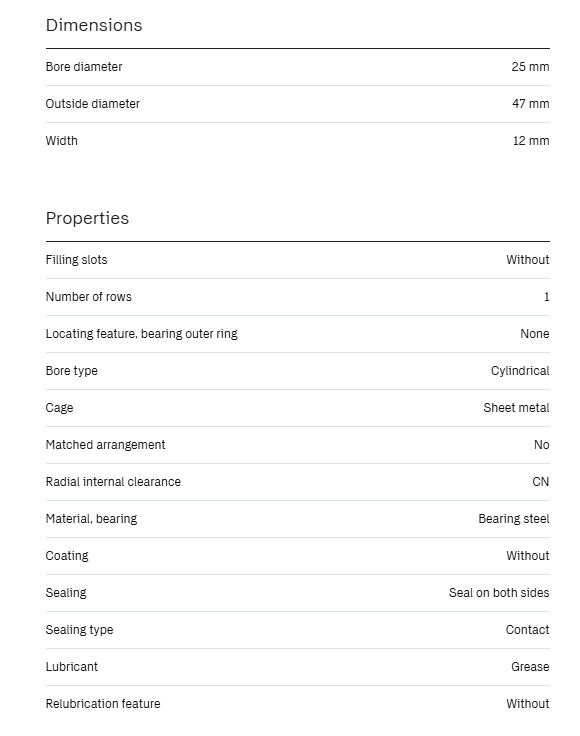Screen dimensions: 580x736
Task: Click the Cylindrical bore type value
Action: [x=520, y=371]
